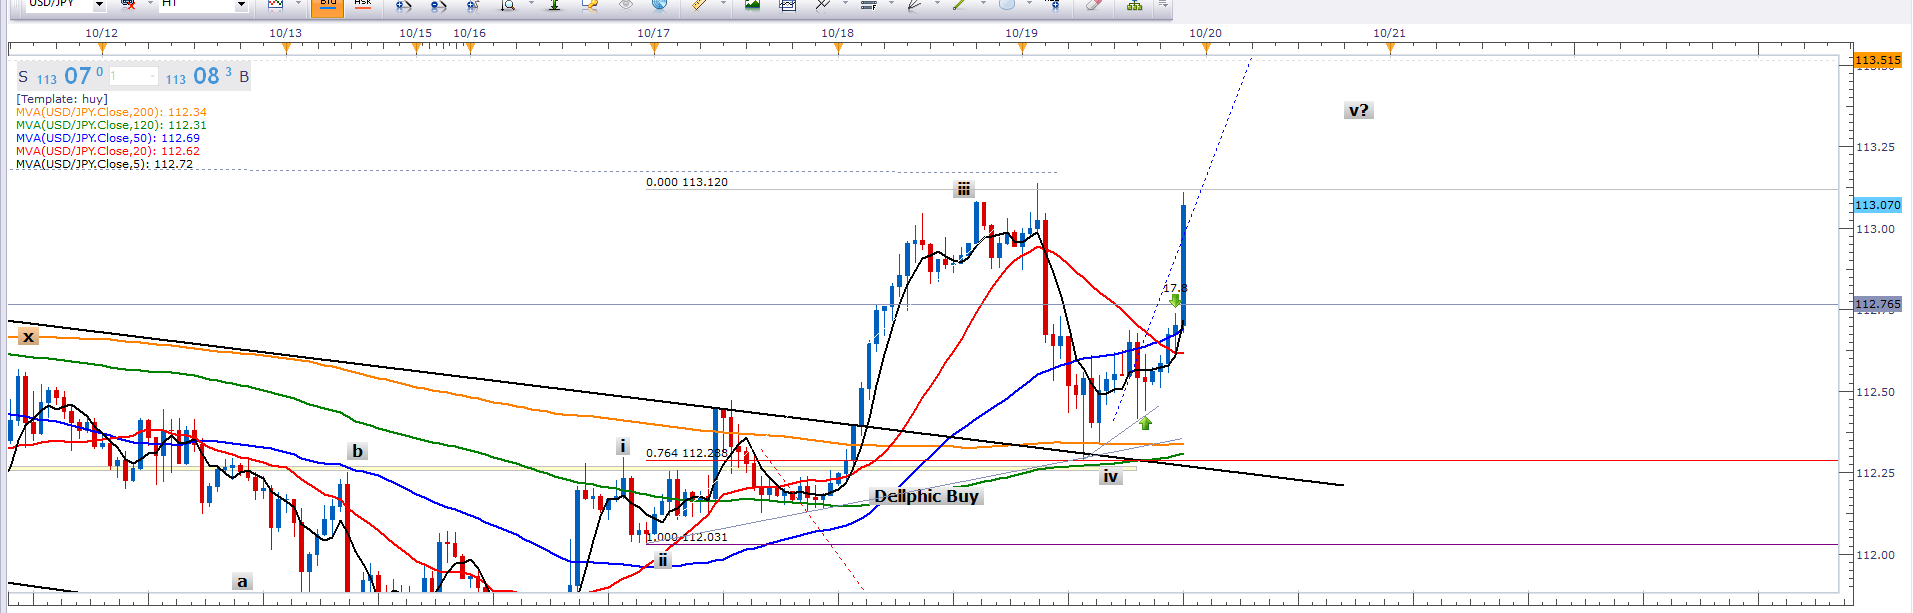The image size is (1913, 613).
Task: Click the chart picture snapshot icon
Action: 752,5
